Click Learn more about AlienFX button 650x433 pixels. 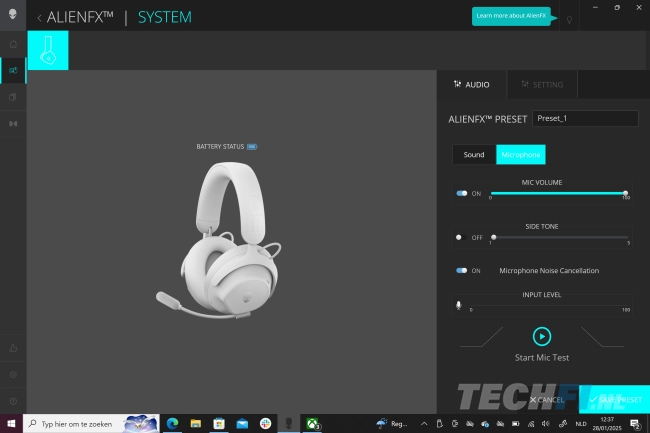[511, 16]
